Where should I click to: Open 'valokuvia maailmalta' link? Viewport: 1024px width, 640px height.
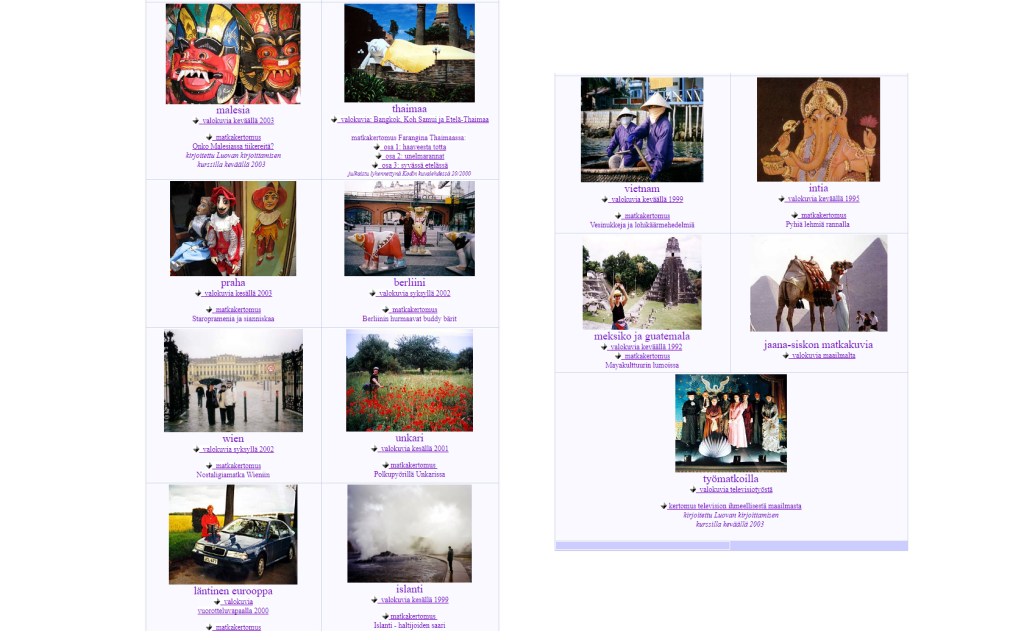tap(823, 356)
